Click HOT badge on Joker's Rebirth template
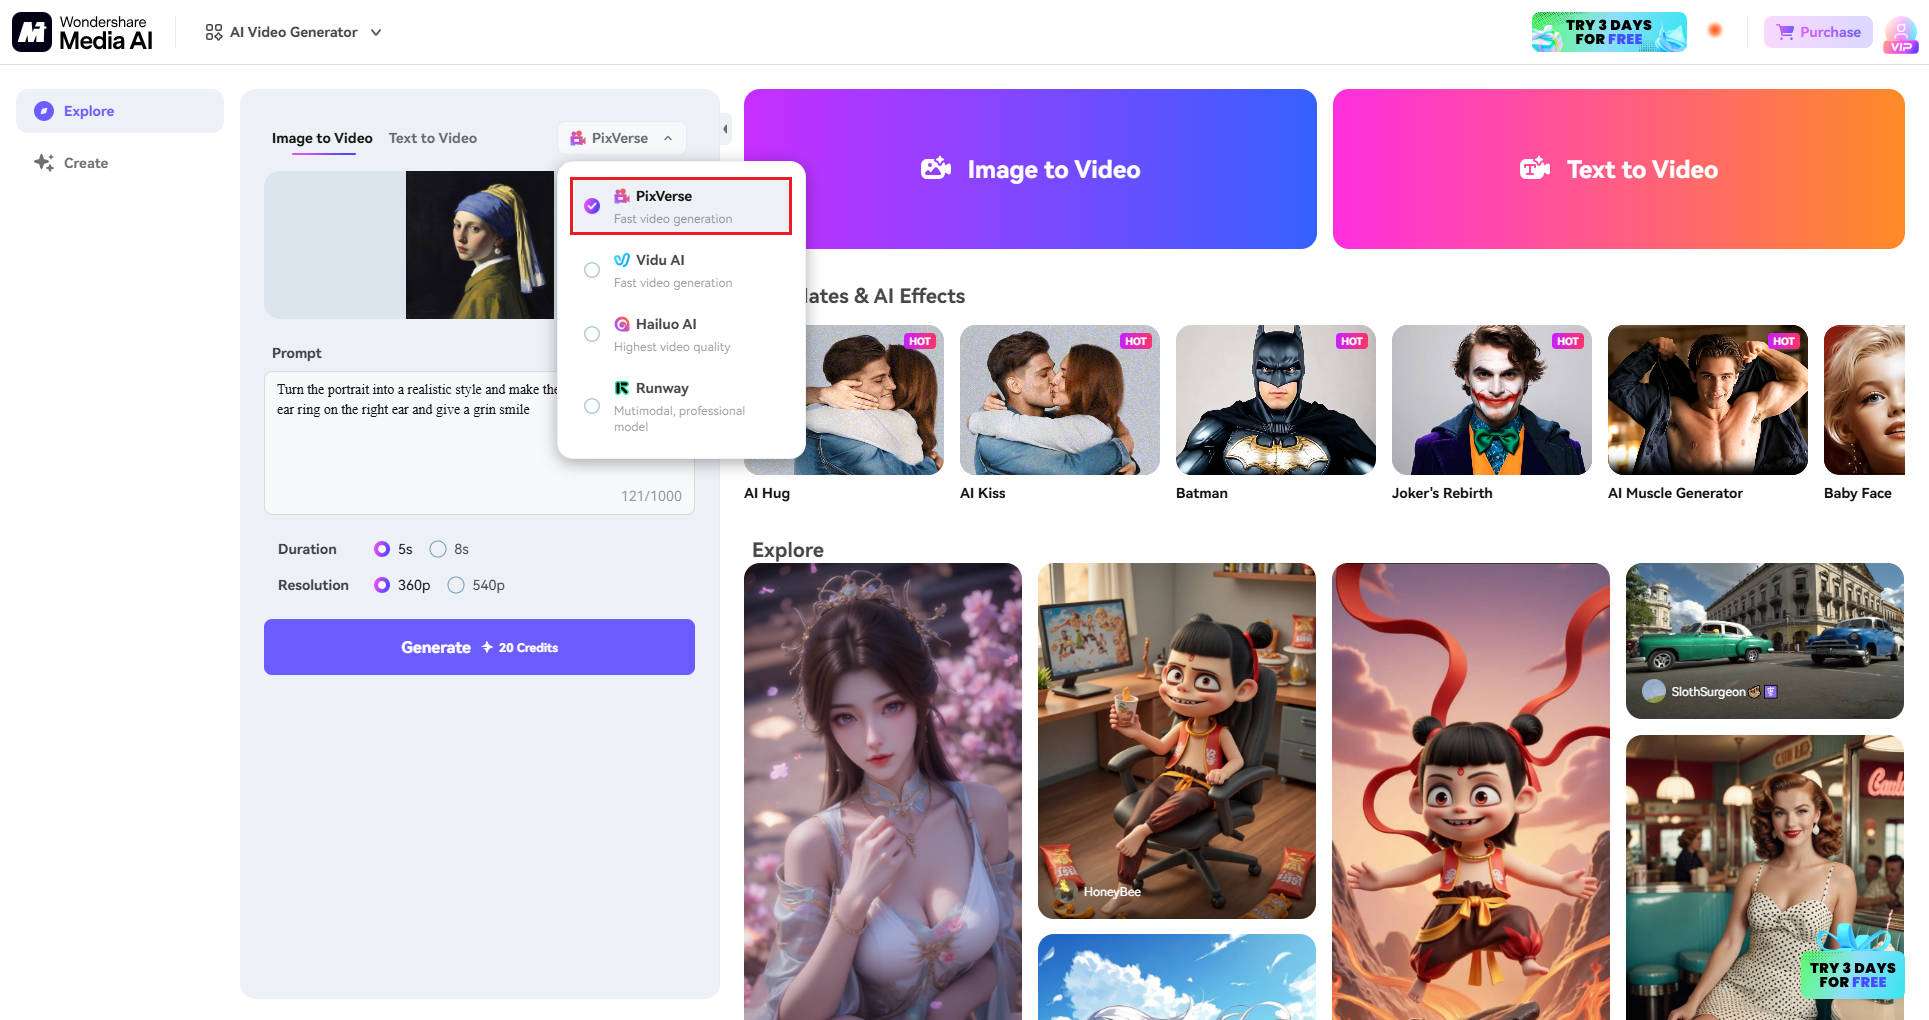The width and height of the screenshot is (1929, 1020). click(1568, 341)
